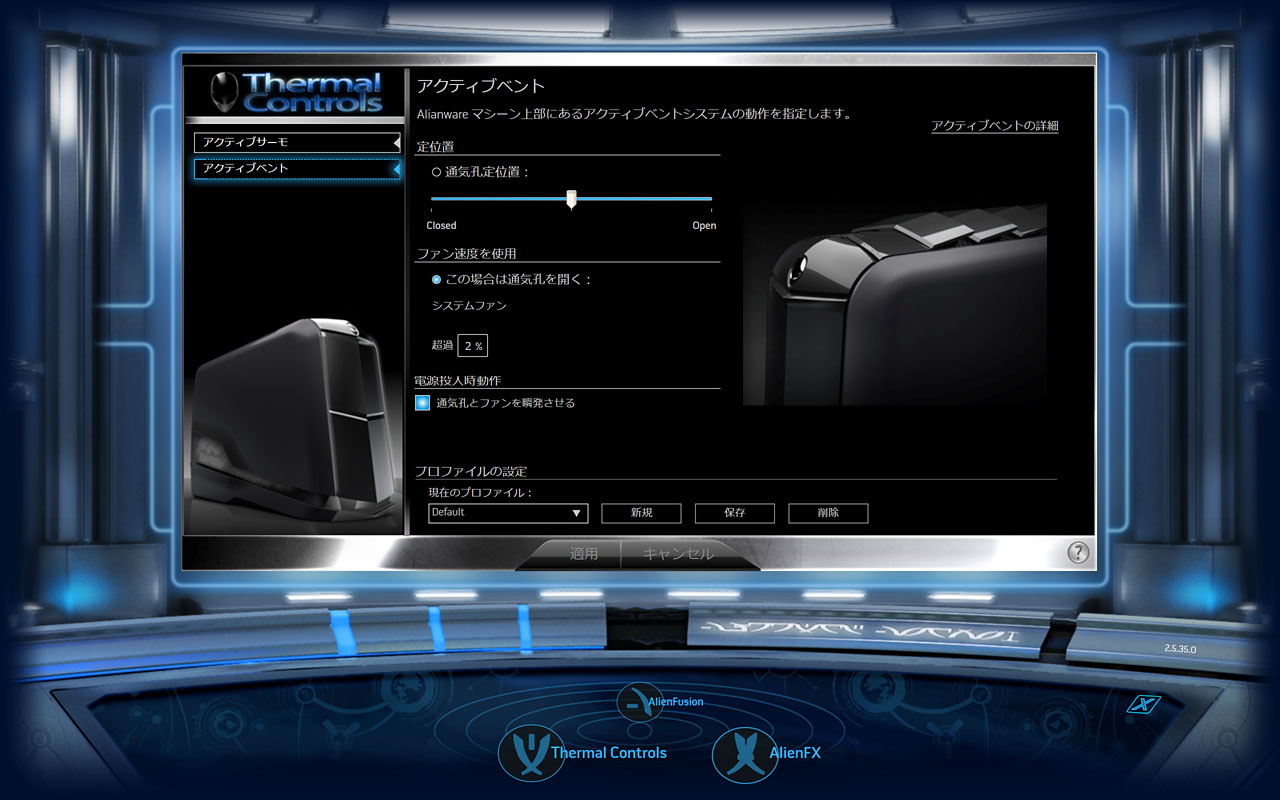Click the blue X exit icon

pos(1142,704)
